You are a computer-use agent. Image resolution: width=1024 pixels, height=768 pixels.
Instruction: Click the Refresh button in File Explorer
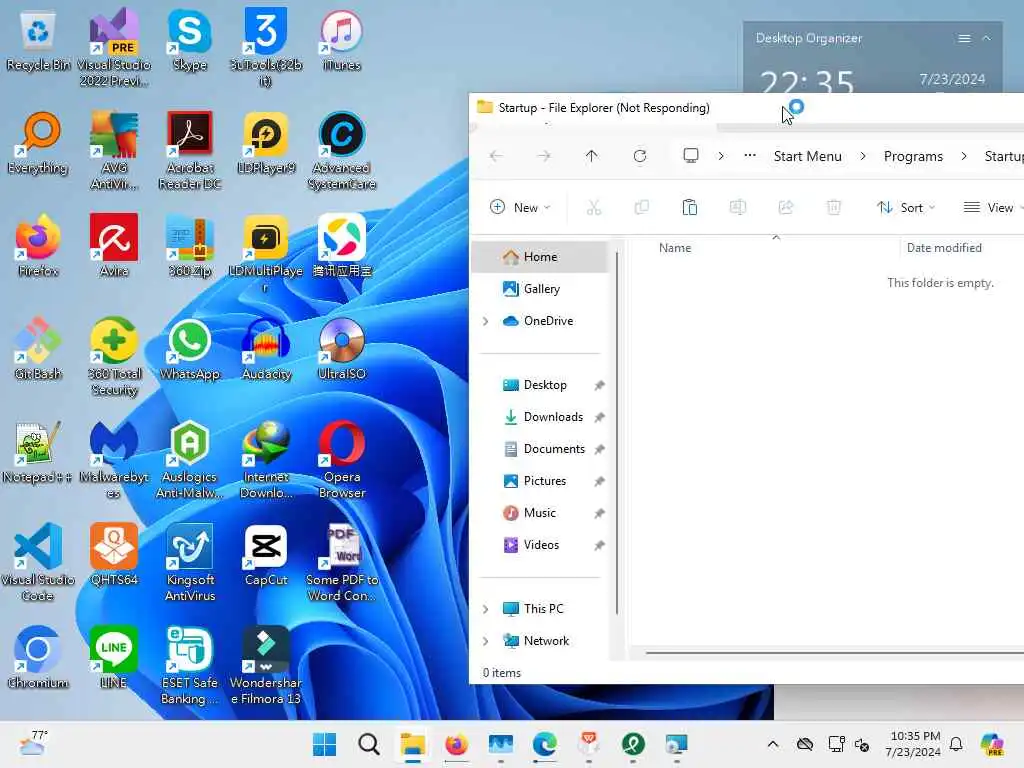(x=640, y=156)
